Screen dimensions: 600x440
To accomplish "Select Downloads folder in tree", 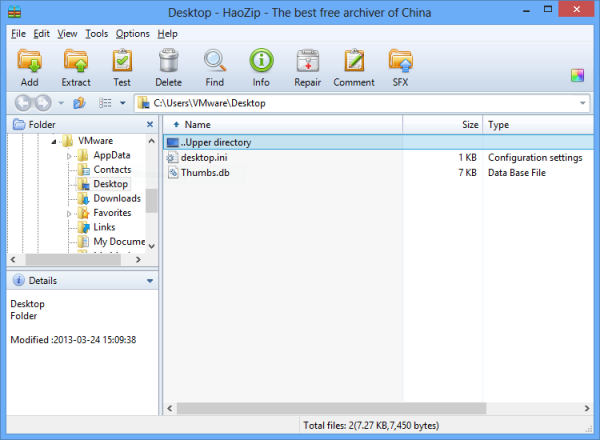I will (117, 198).
